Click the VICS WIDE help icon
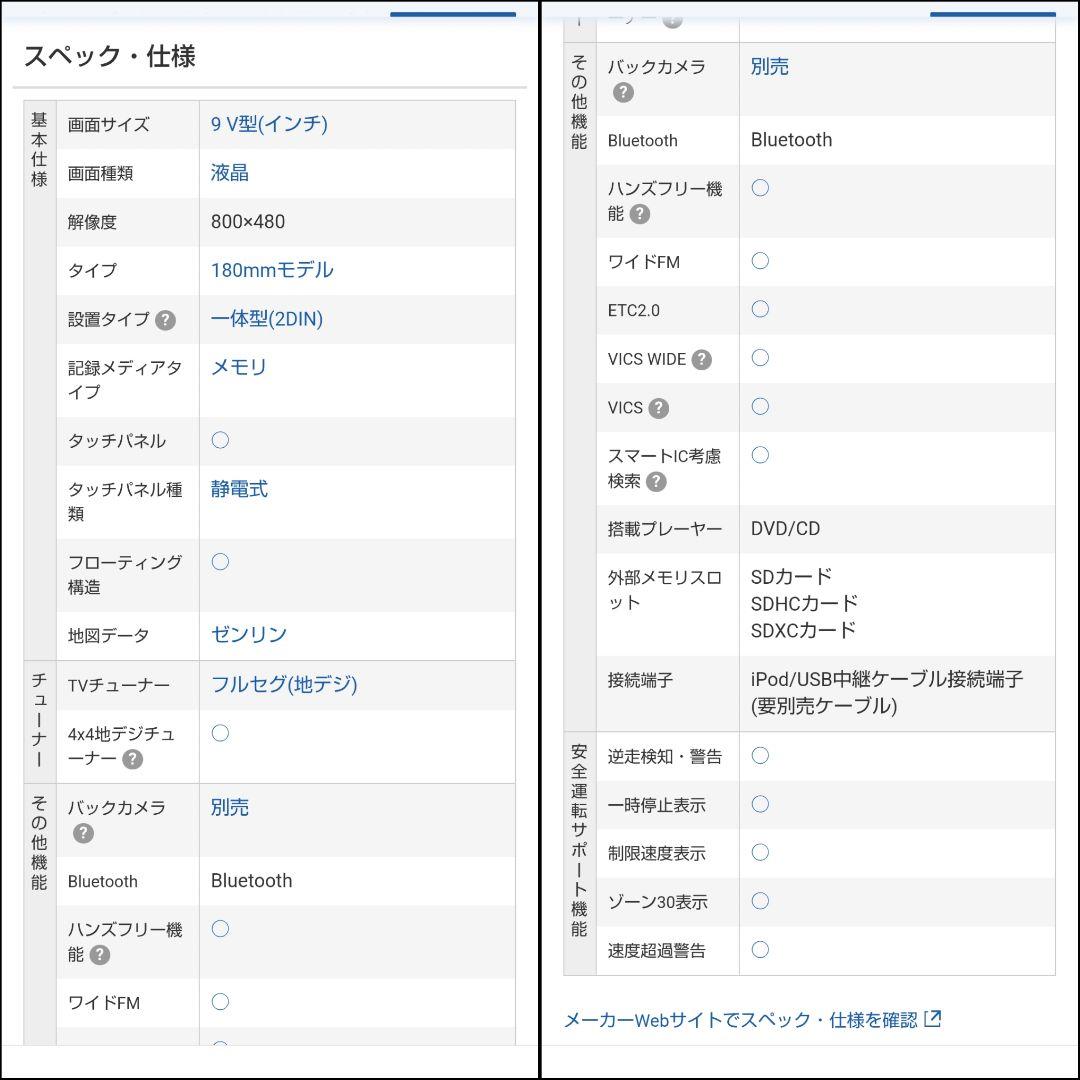This screenshot has width=1080, height=1080. click(702, 360)
